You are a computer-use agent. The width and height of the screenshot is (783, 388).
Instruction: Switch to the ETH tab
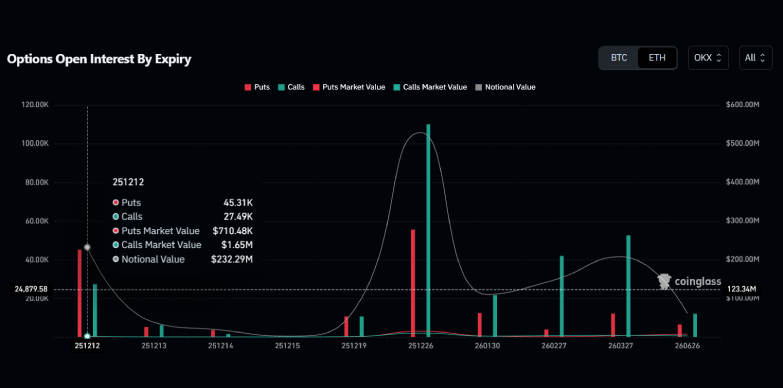coord(657,58)
